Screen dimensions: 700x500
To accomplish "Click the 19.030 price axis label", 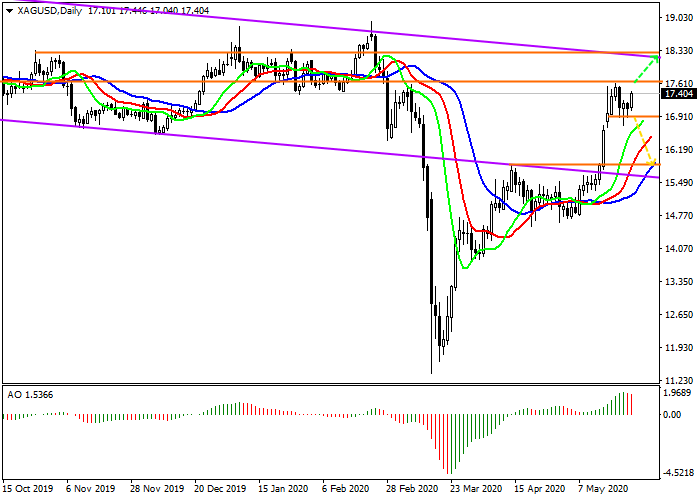I will (679, 18).
